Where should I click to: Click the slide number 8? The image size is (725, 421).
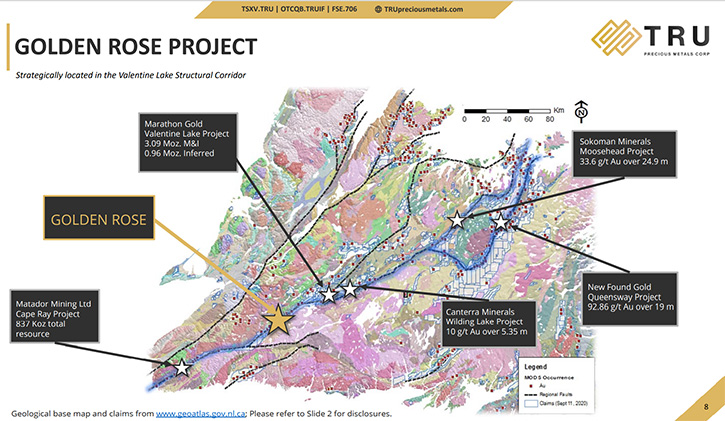pyautogui.click(x=706, y=407)
